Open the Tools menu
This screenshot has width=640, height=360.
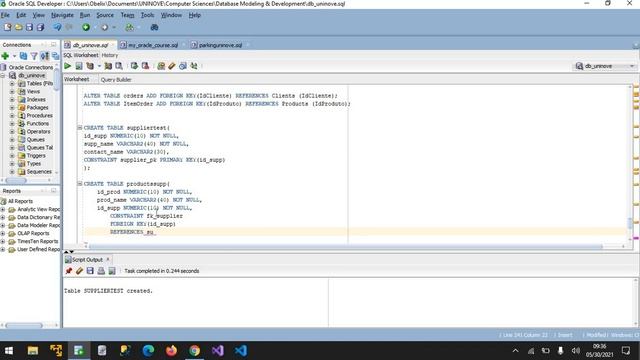pos(147,15)
